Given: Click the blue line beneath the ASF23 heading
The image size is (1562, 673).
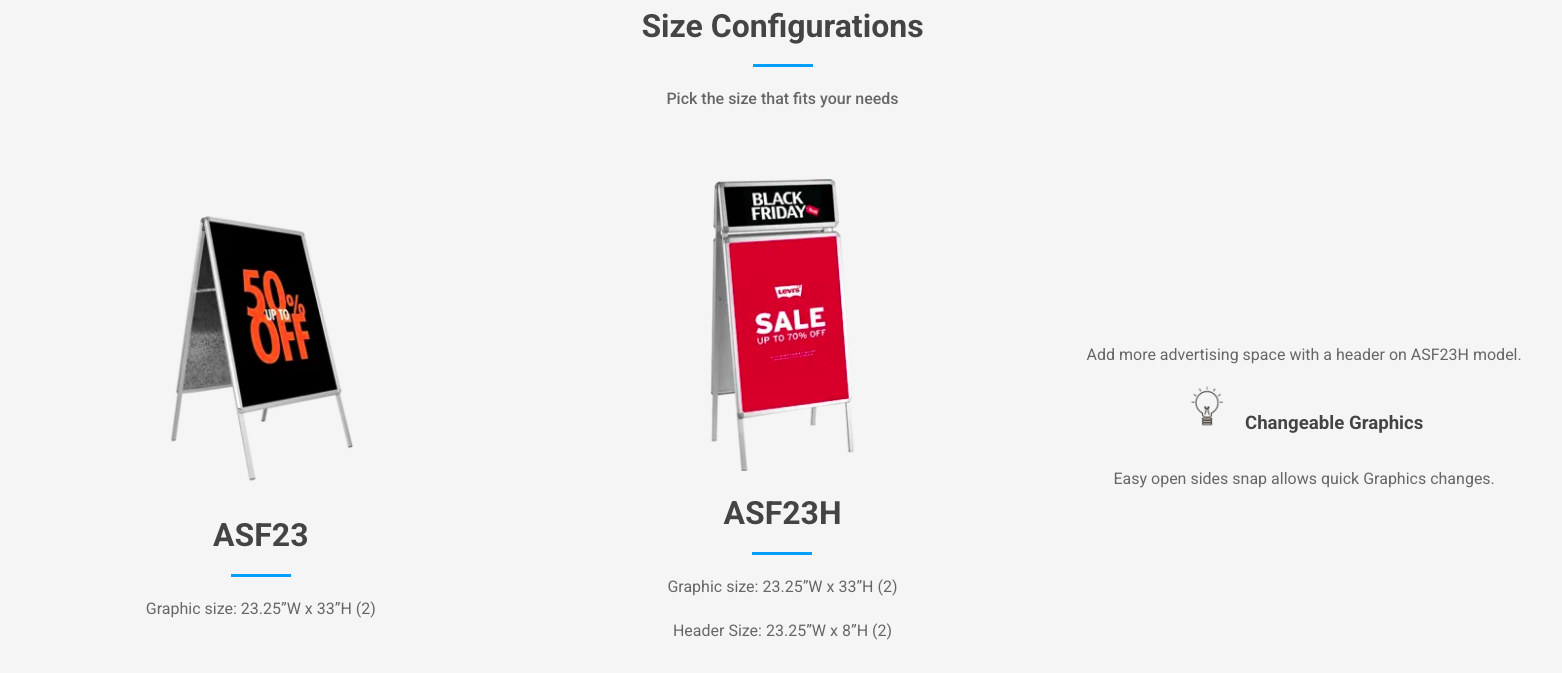Looking at the screenshot, I should point(260,575).
